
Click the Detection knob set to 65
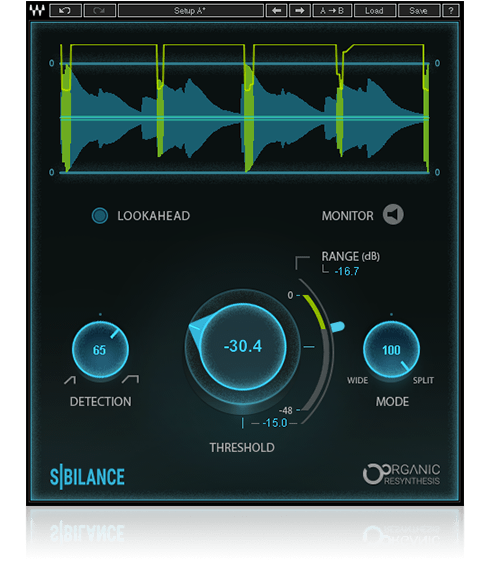tap(100, 349)
